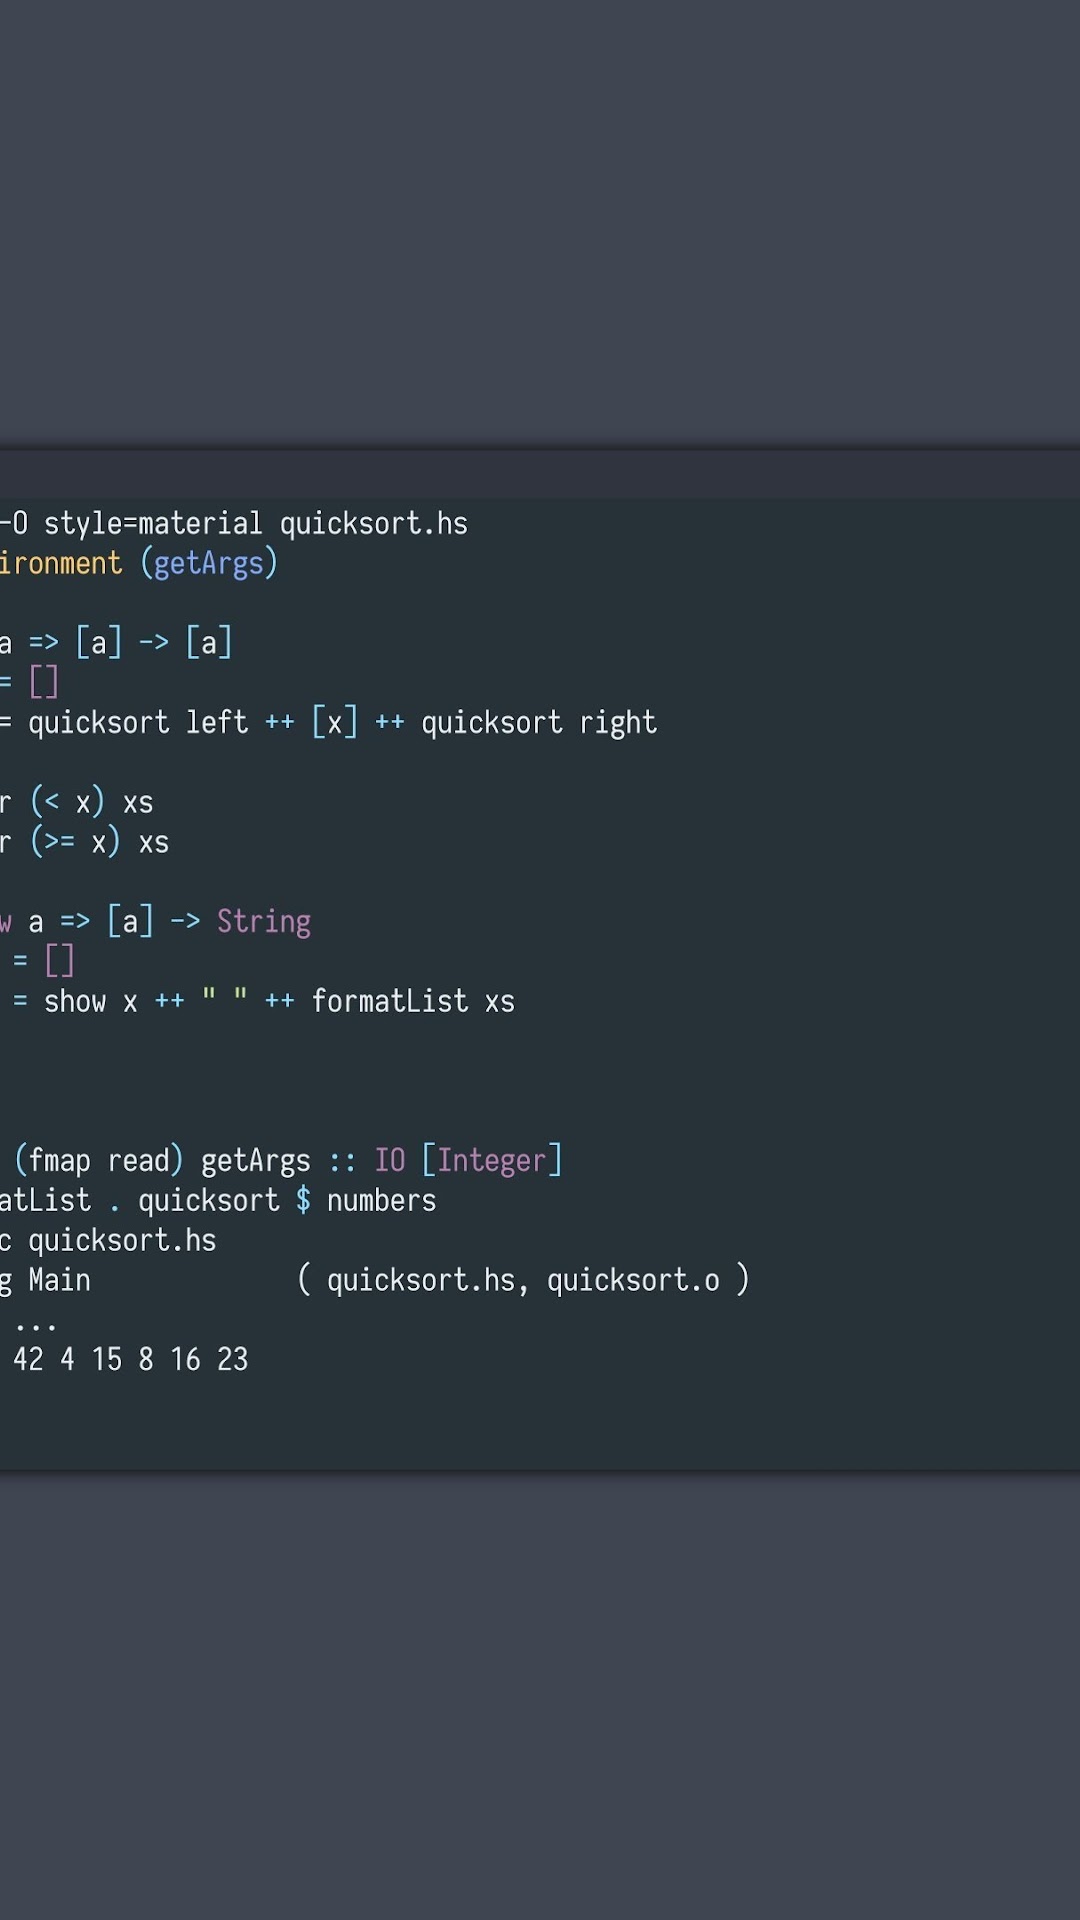Click the 'String' return type
1080x1920 pixels.
pos(264,921)
